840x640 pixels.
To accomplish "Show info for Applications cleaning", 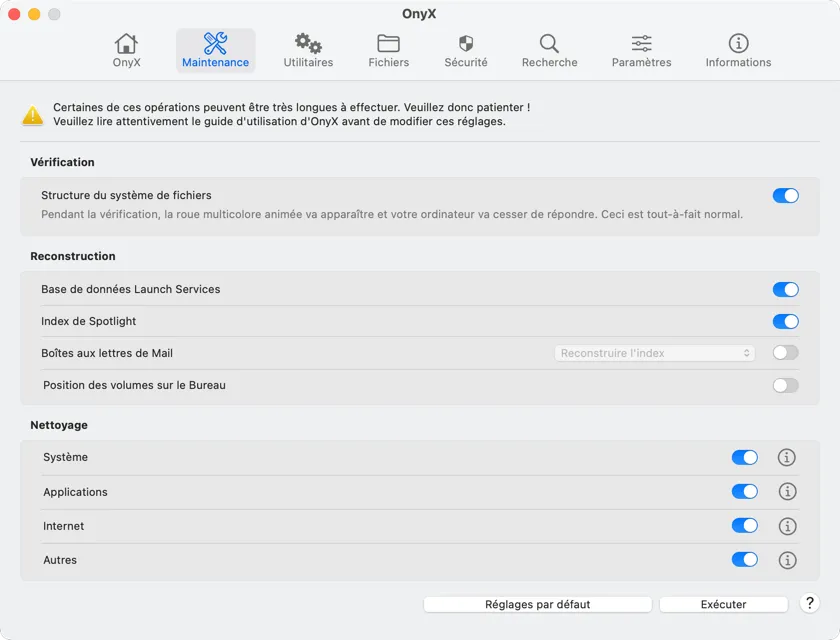I will [x=787, y=492].
